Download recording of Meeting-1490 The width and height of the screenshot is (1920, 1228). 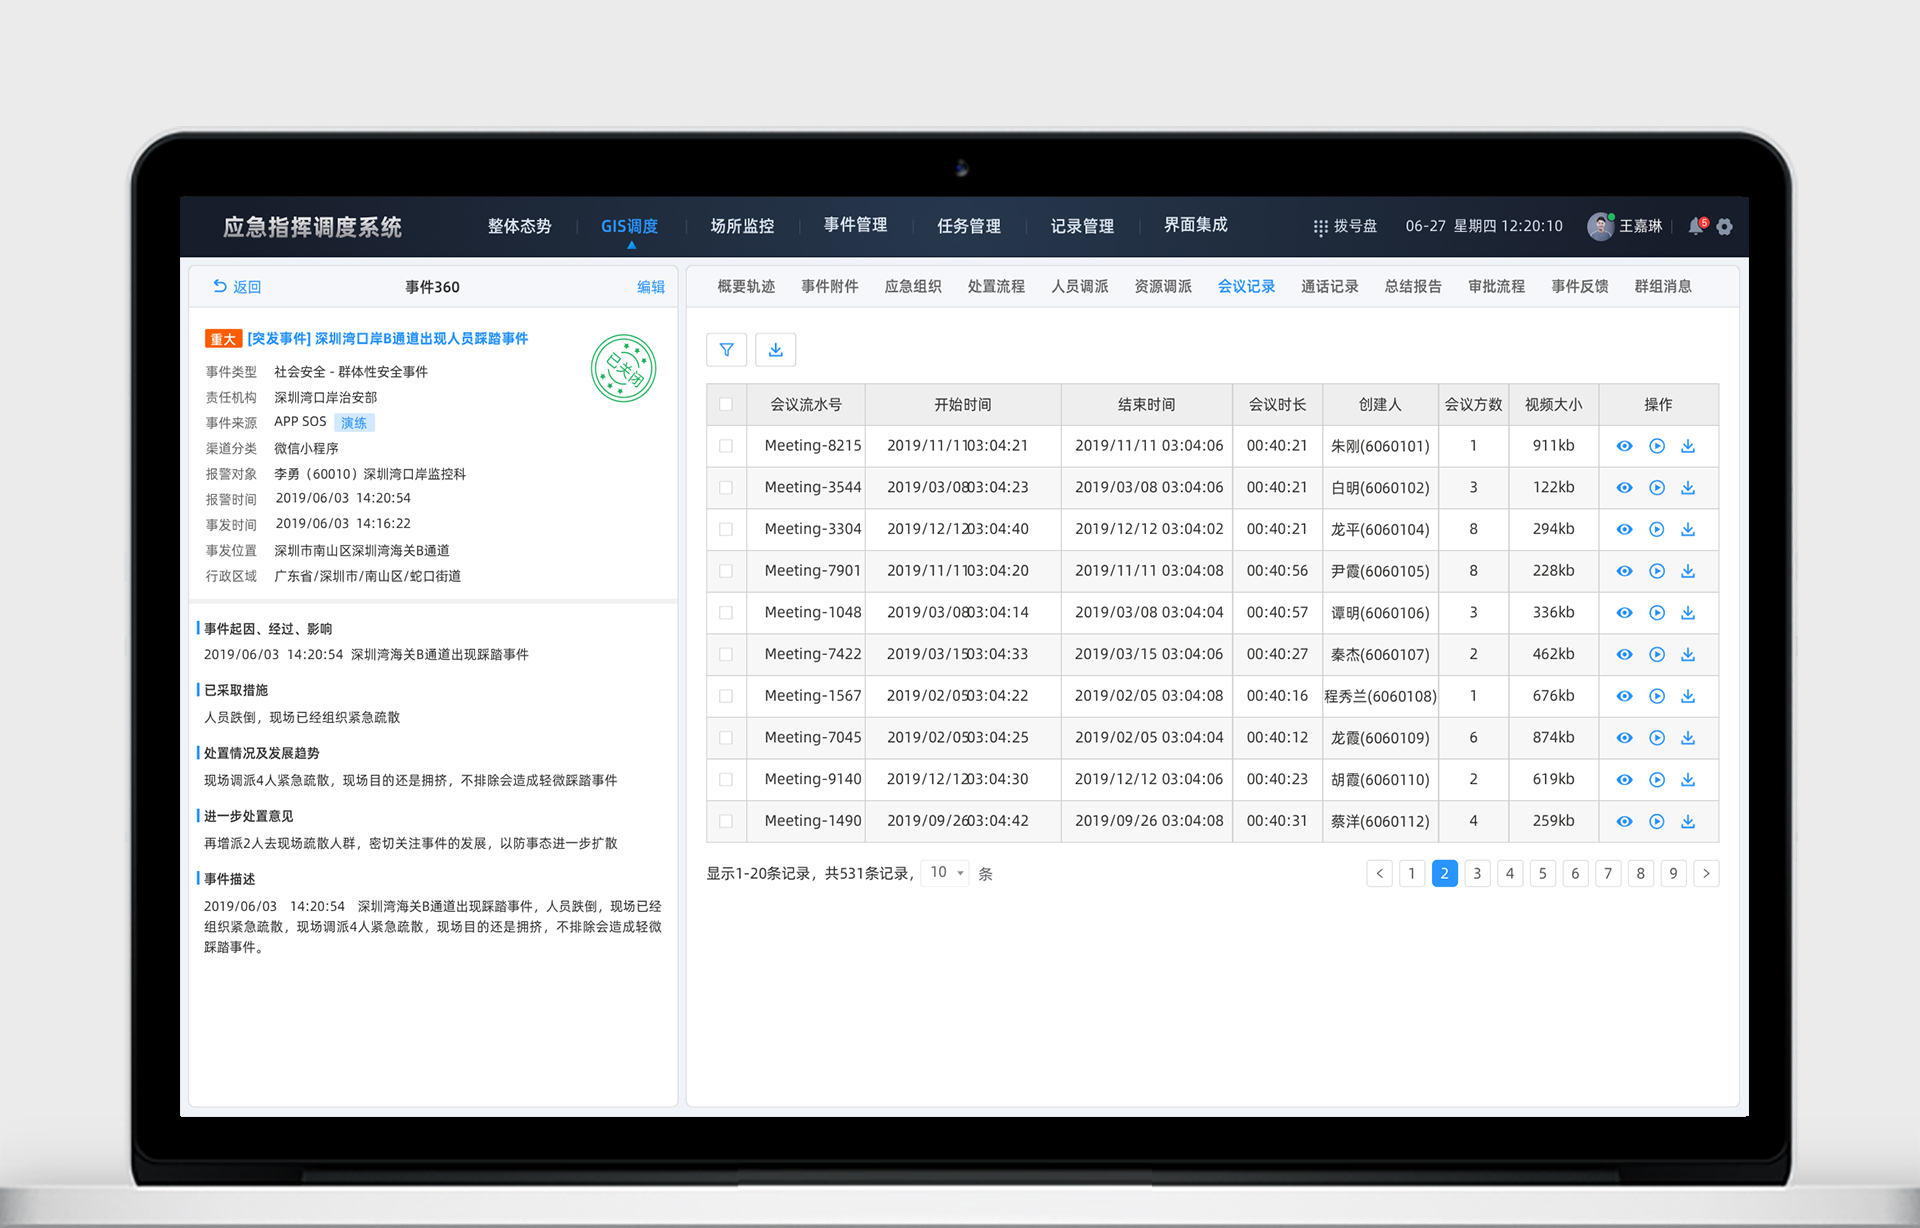[1688, 821]
